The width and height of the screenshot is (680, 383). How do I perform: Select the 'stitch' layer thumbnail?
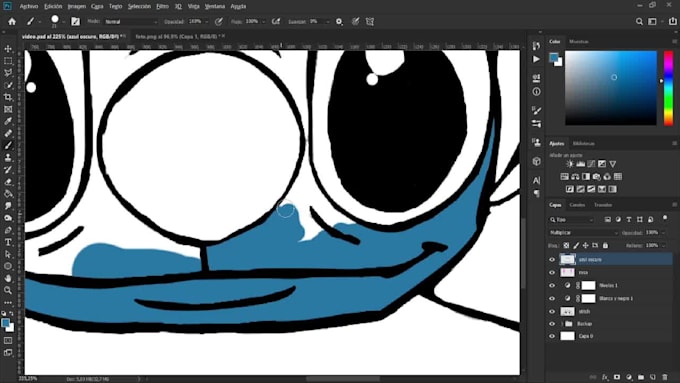[x=567, y=311]
